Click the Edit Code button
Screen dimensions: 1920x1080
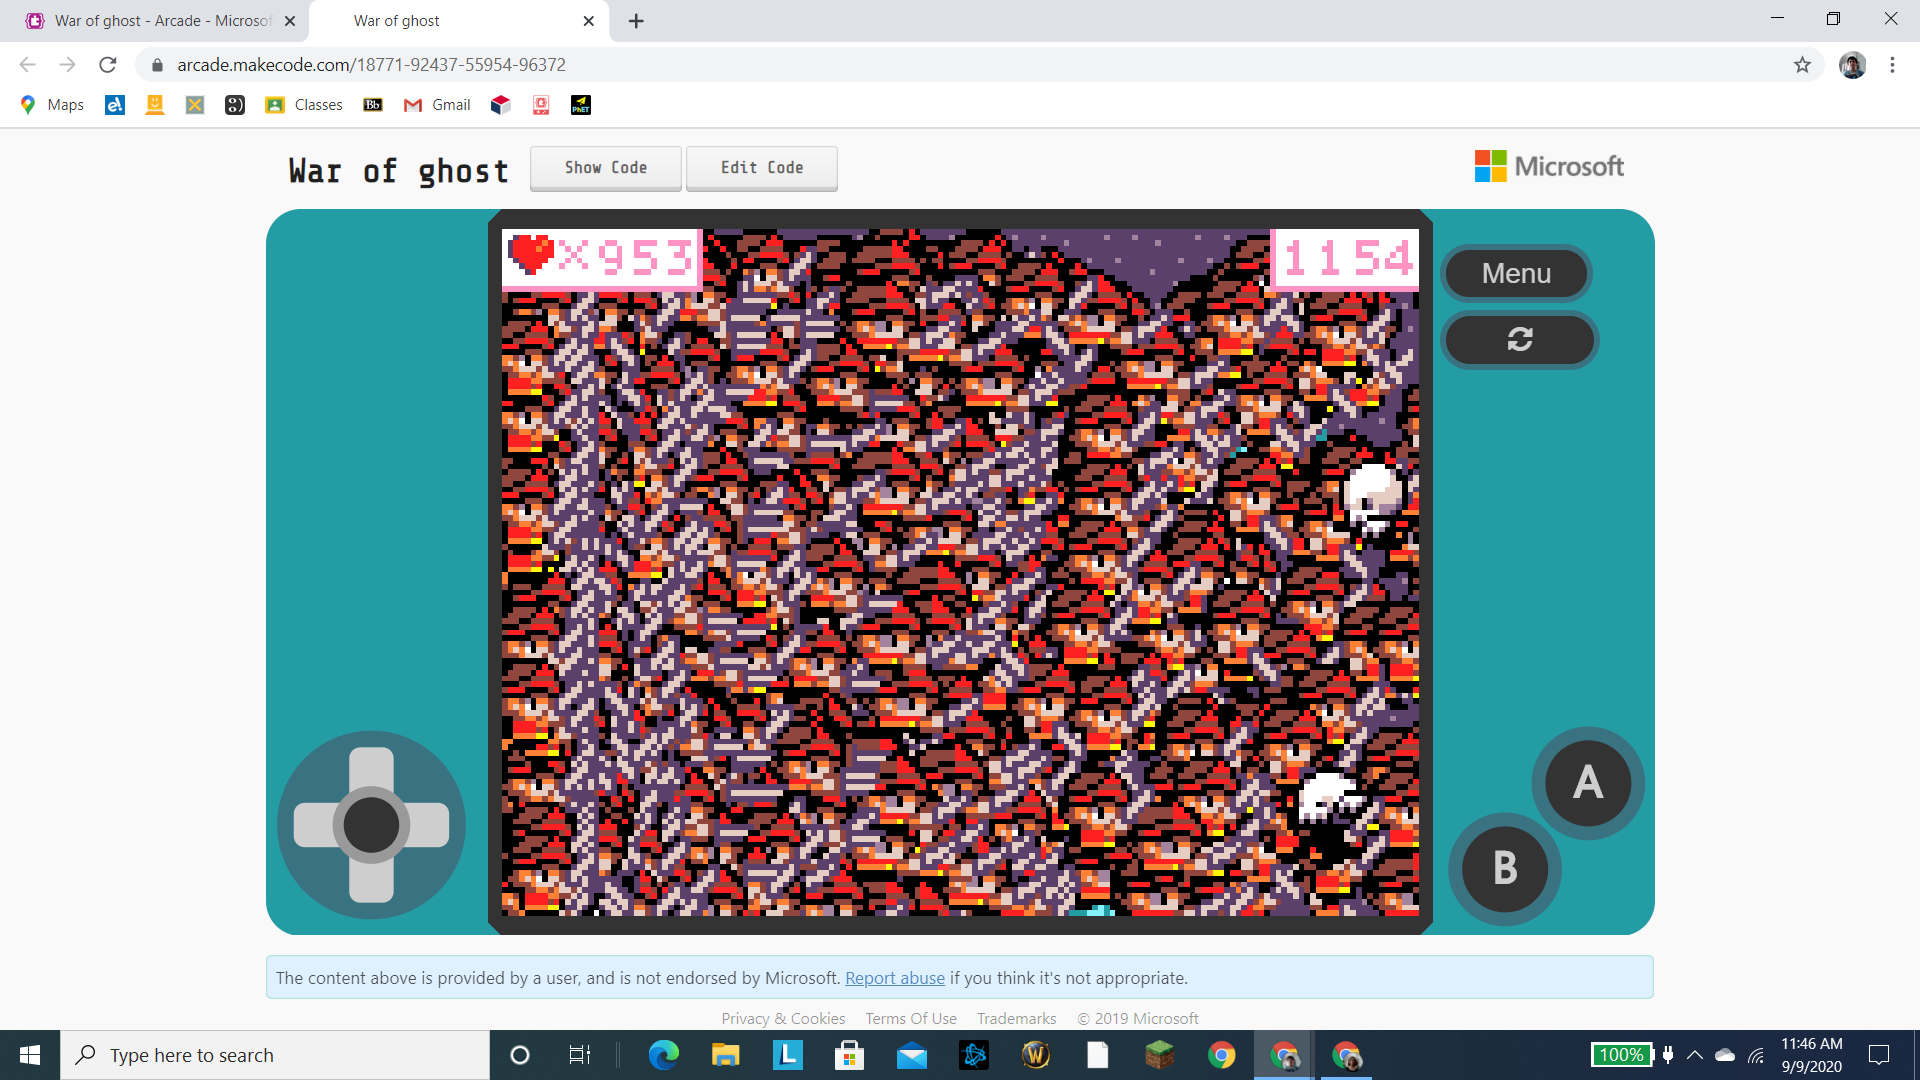(761, 168)
